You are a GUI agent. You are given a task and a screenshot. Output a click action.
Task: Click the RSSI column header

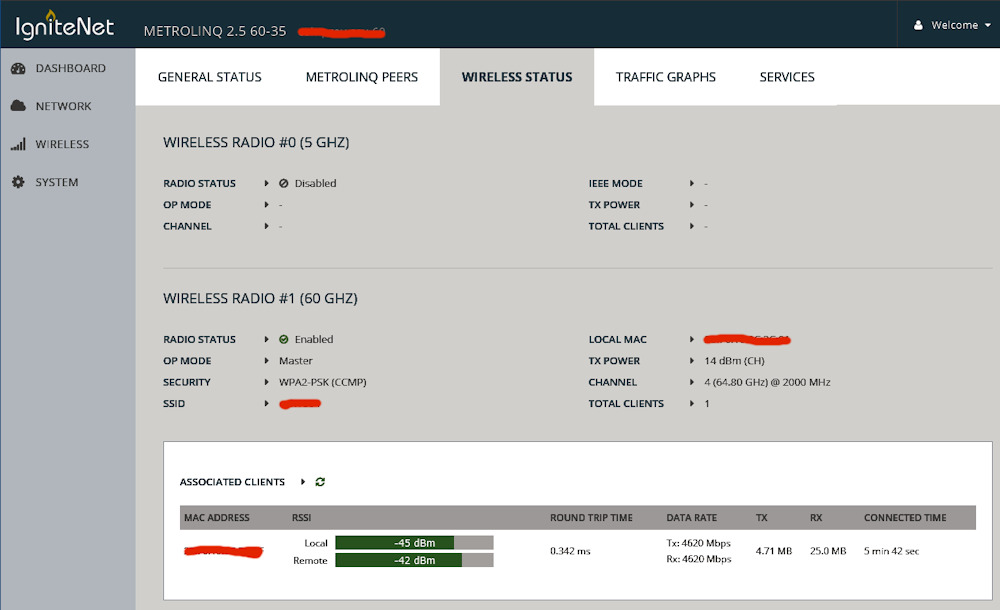pos(302,517)
